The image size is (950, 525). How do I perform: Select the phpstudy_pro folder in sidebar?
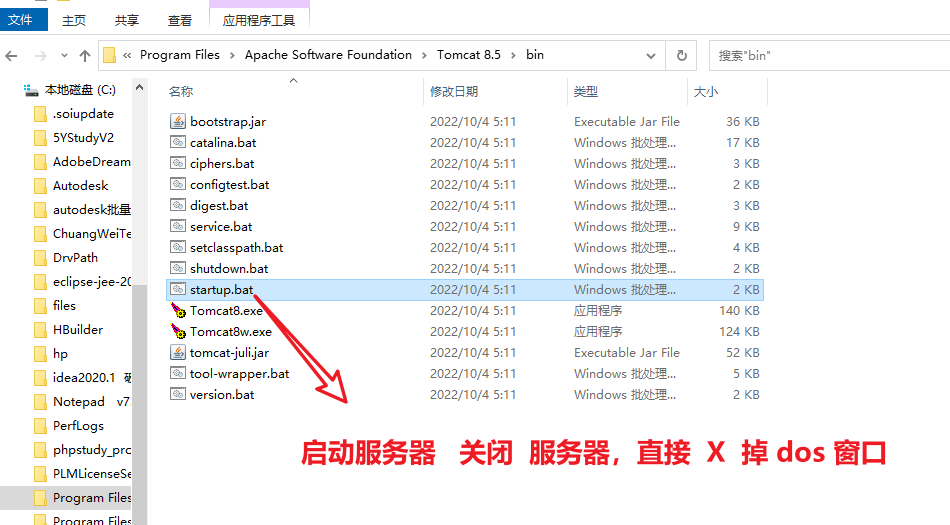pyautogui.click(x=91, y=450)
